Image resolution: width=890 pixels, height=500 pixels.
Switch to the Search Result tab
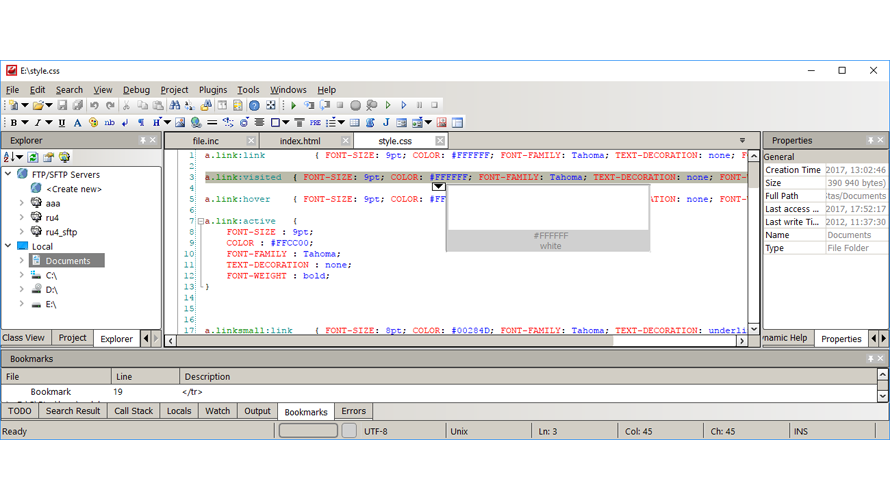pyautogui.click(x=73, y=411)
